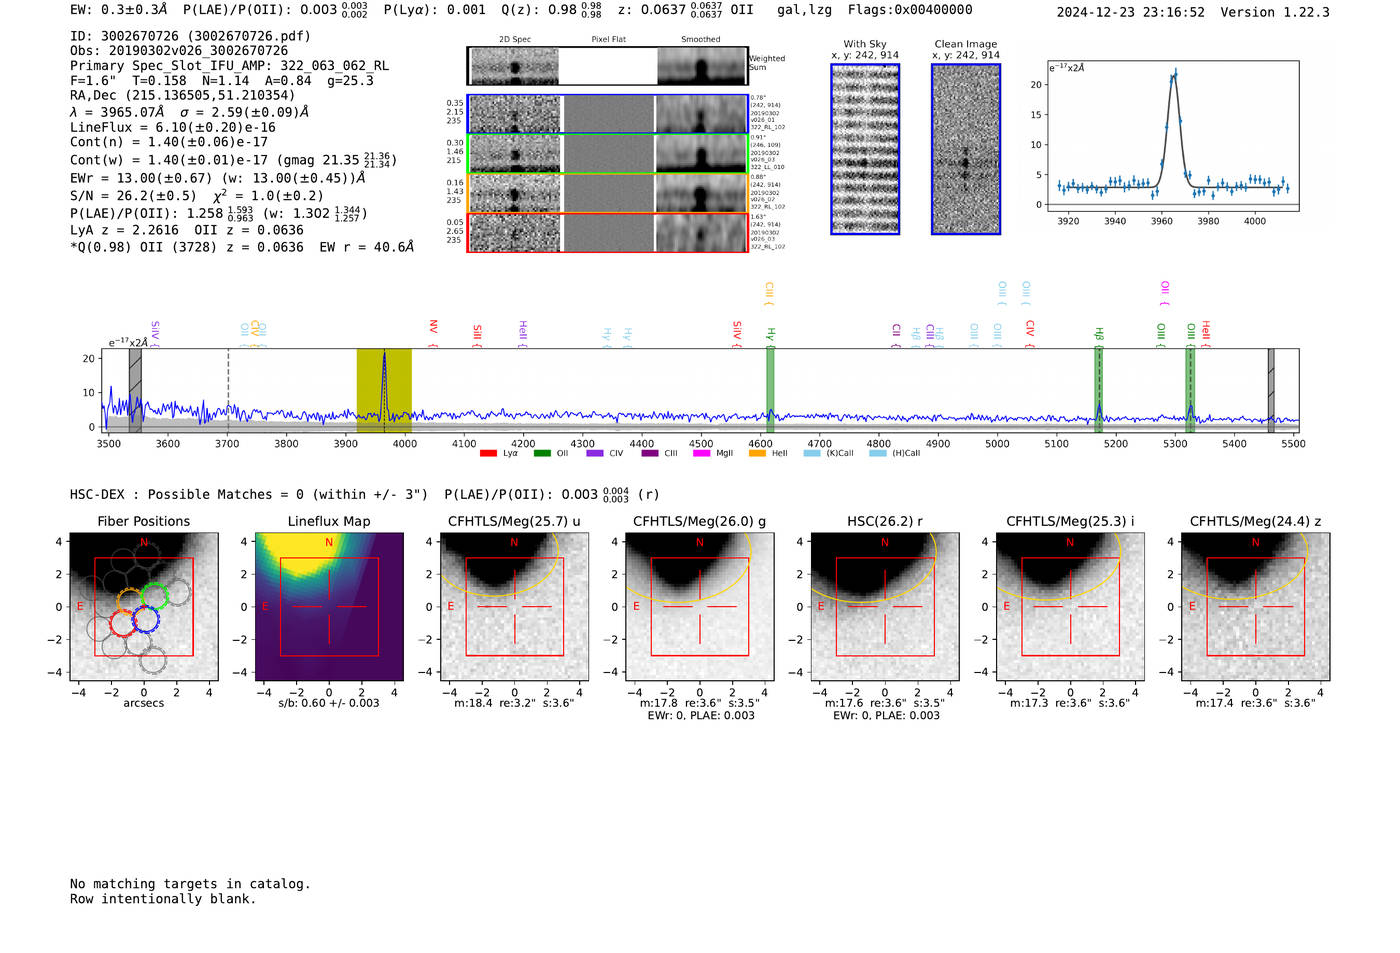This screenshot has width=1400, height=953.
Task: Click the green Hβ band near 5170
Action: 1098,391
